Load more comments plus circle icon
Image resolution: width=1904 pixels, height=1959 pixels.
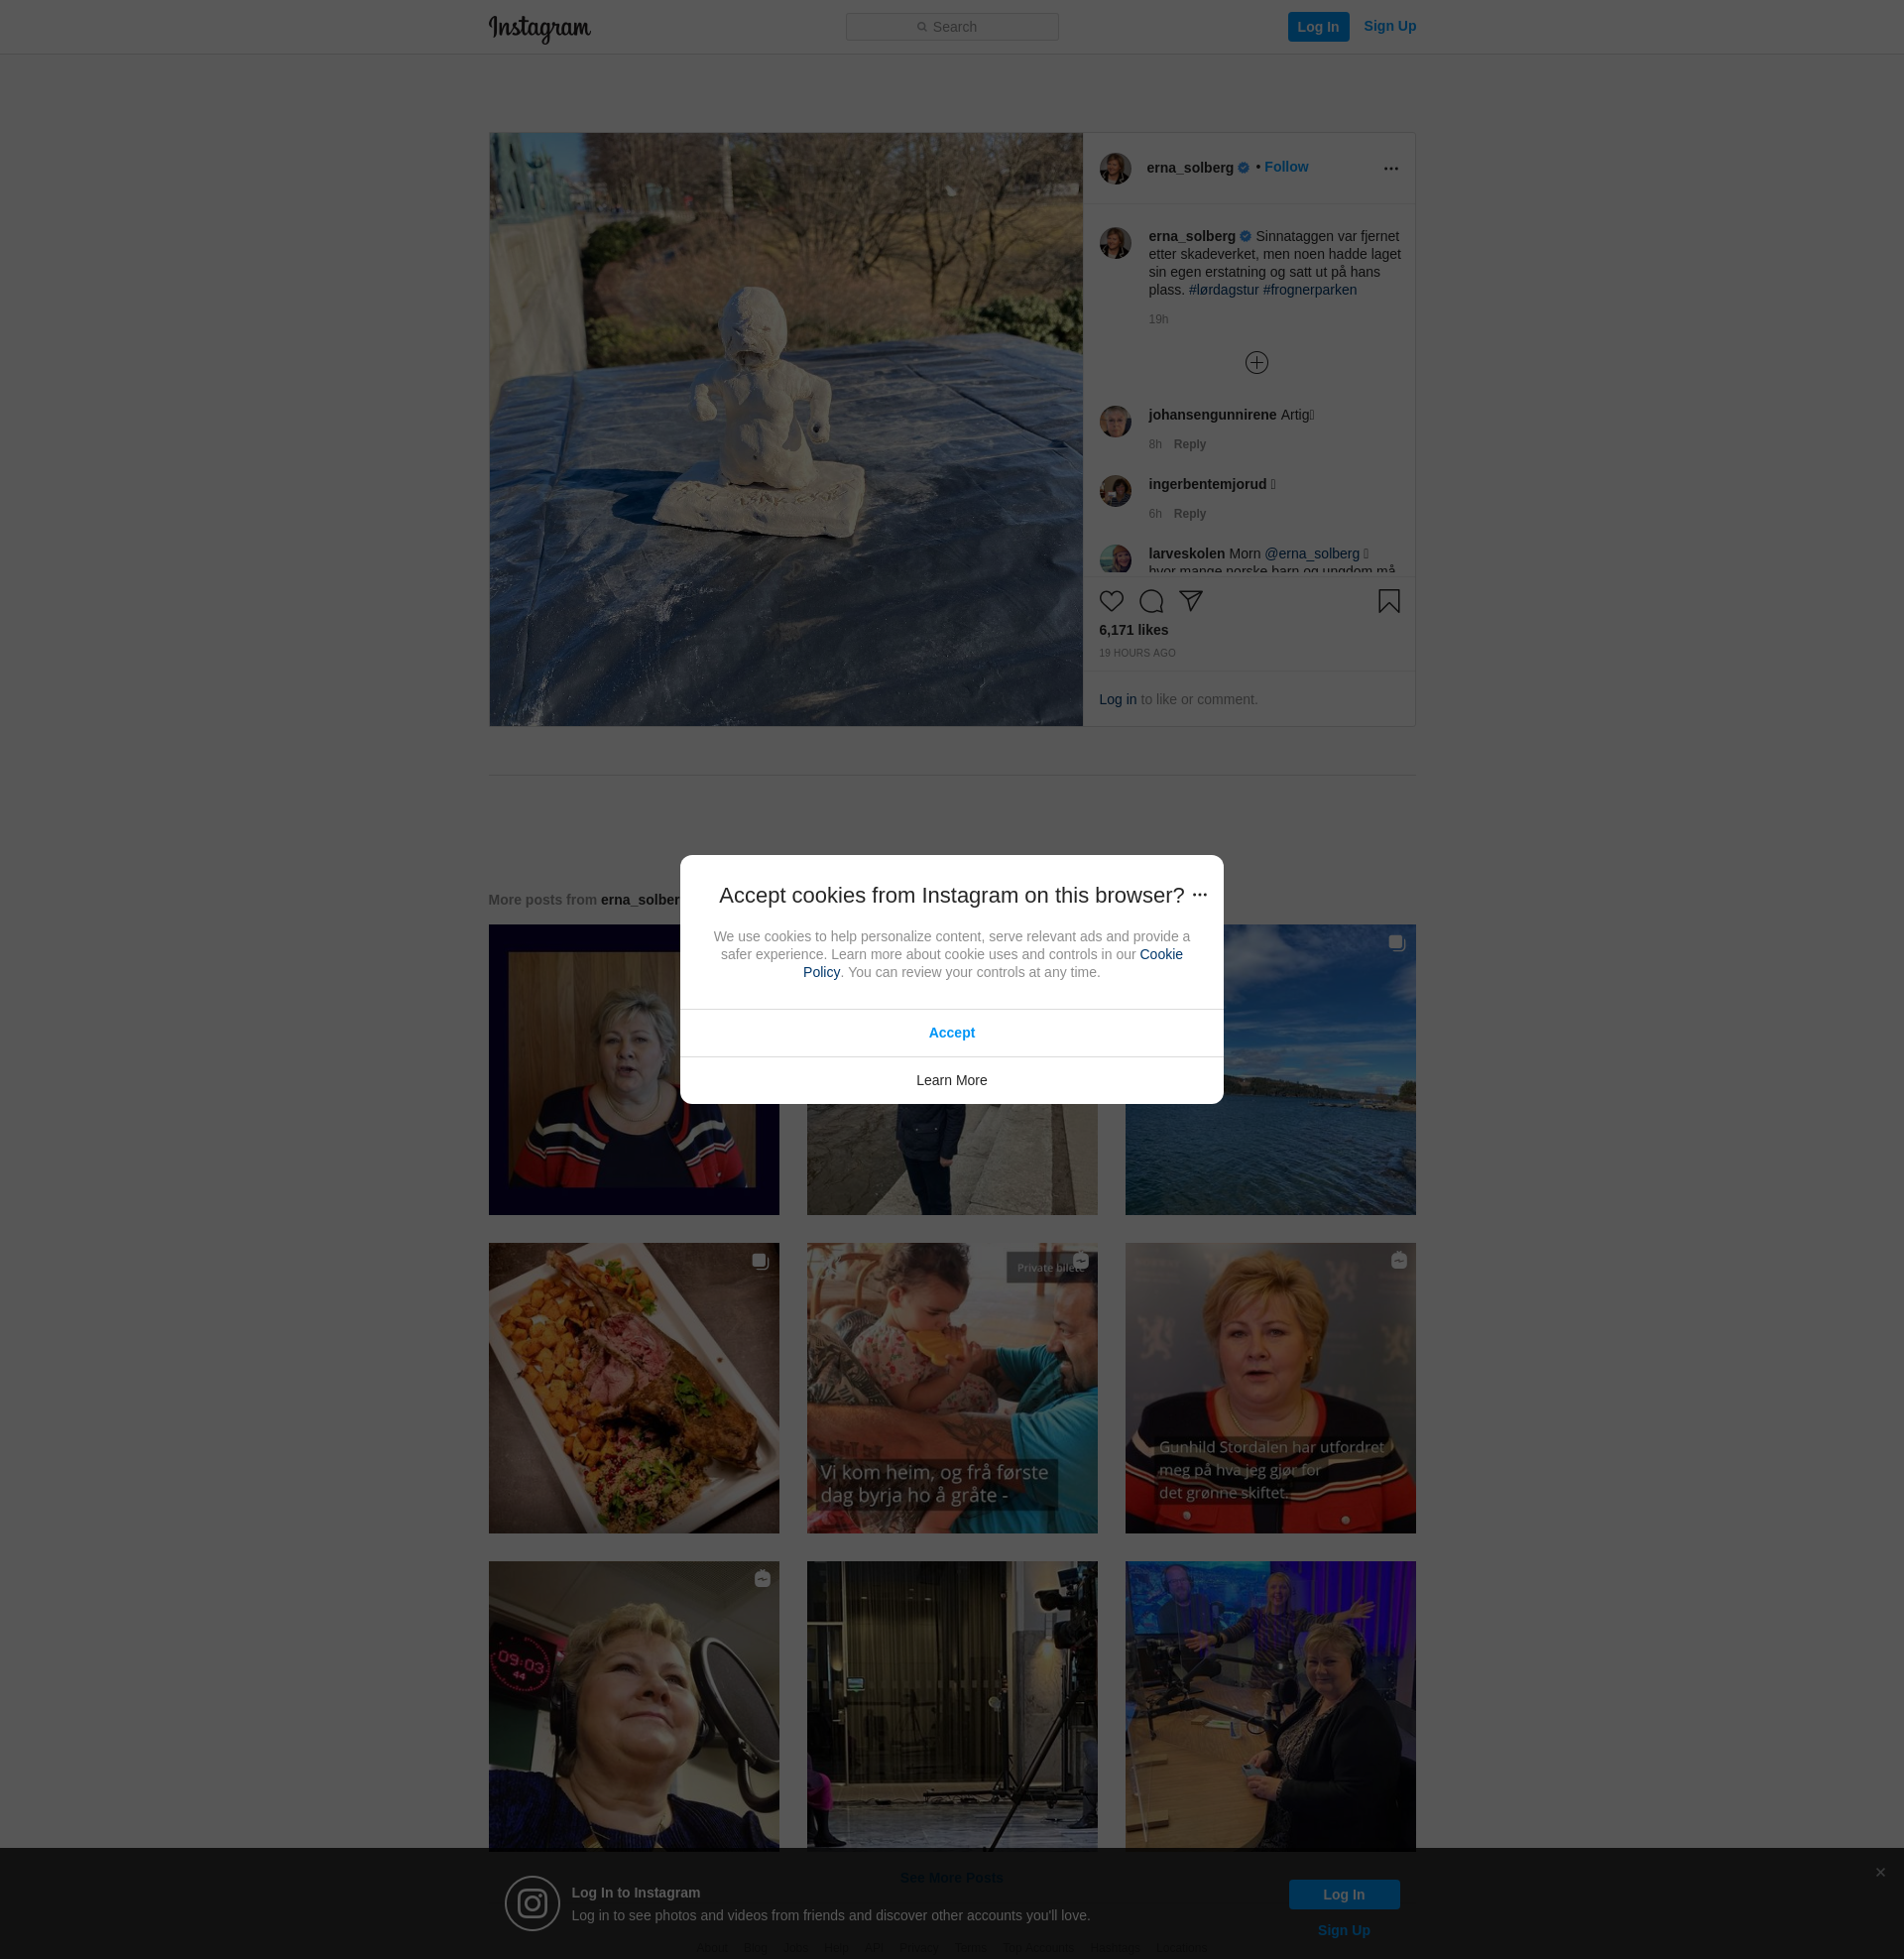pos(1256,363)
